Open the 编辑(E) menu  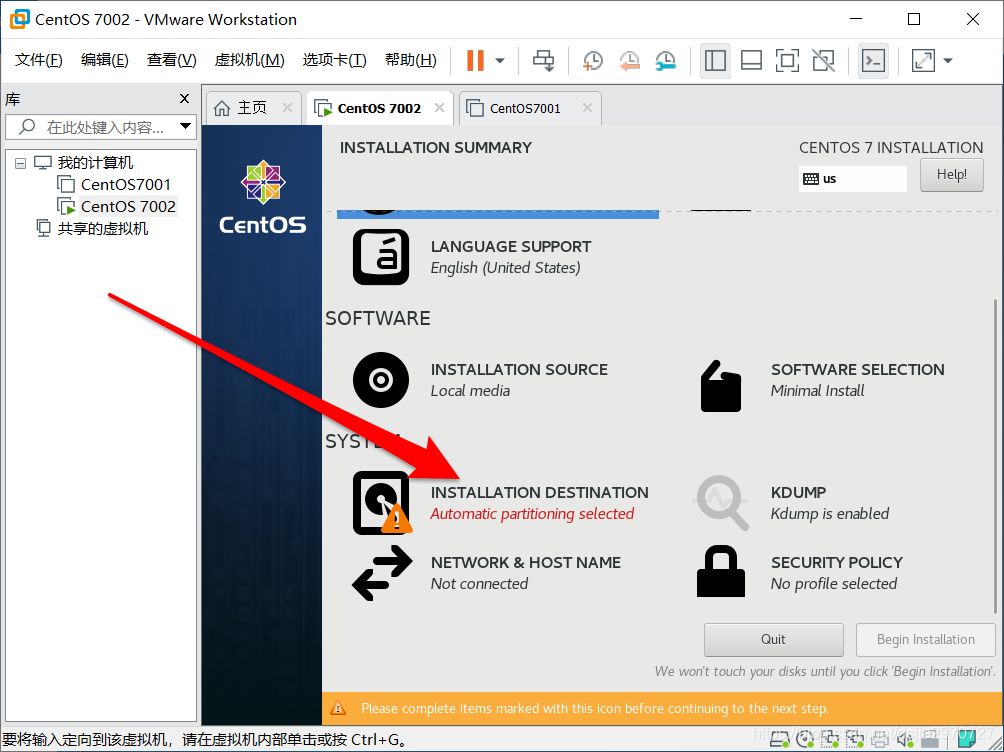pyautogui.click(x=104, y=60)
